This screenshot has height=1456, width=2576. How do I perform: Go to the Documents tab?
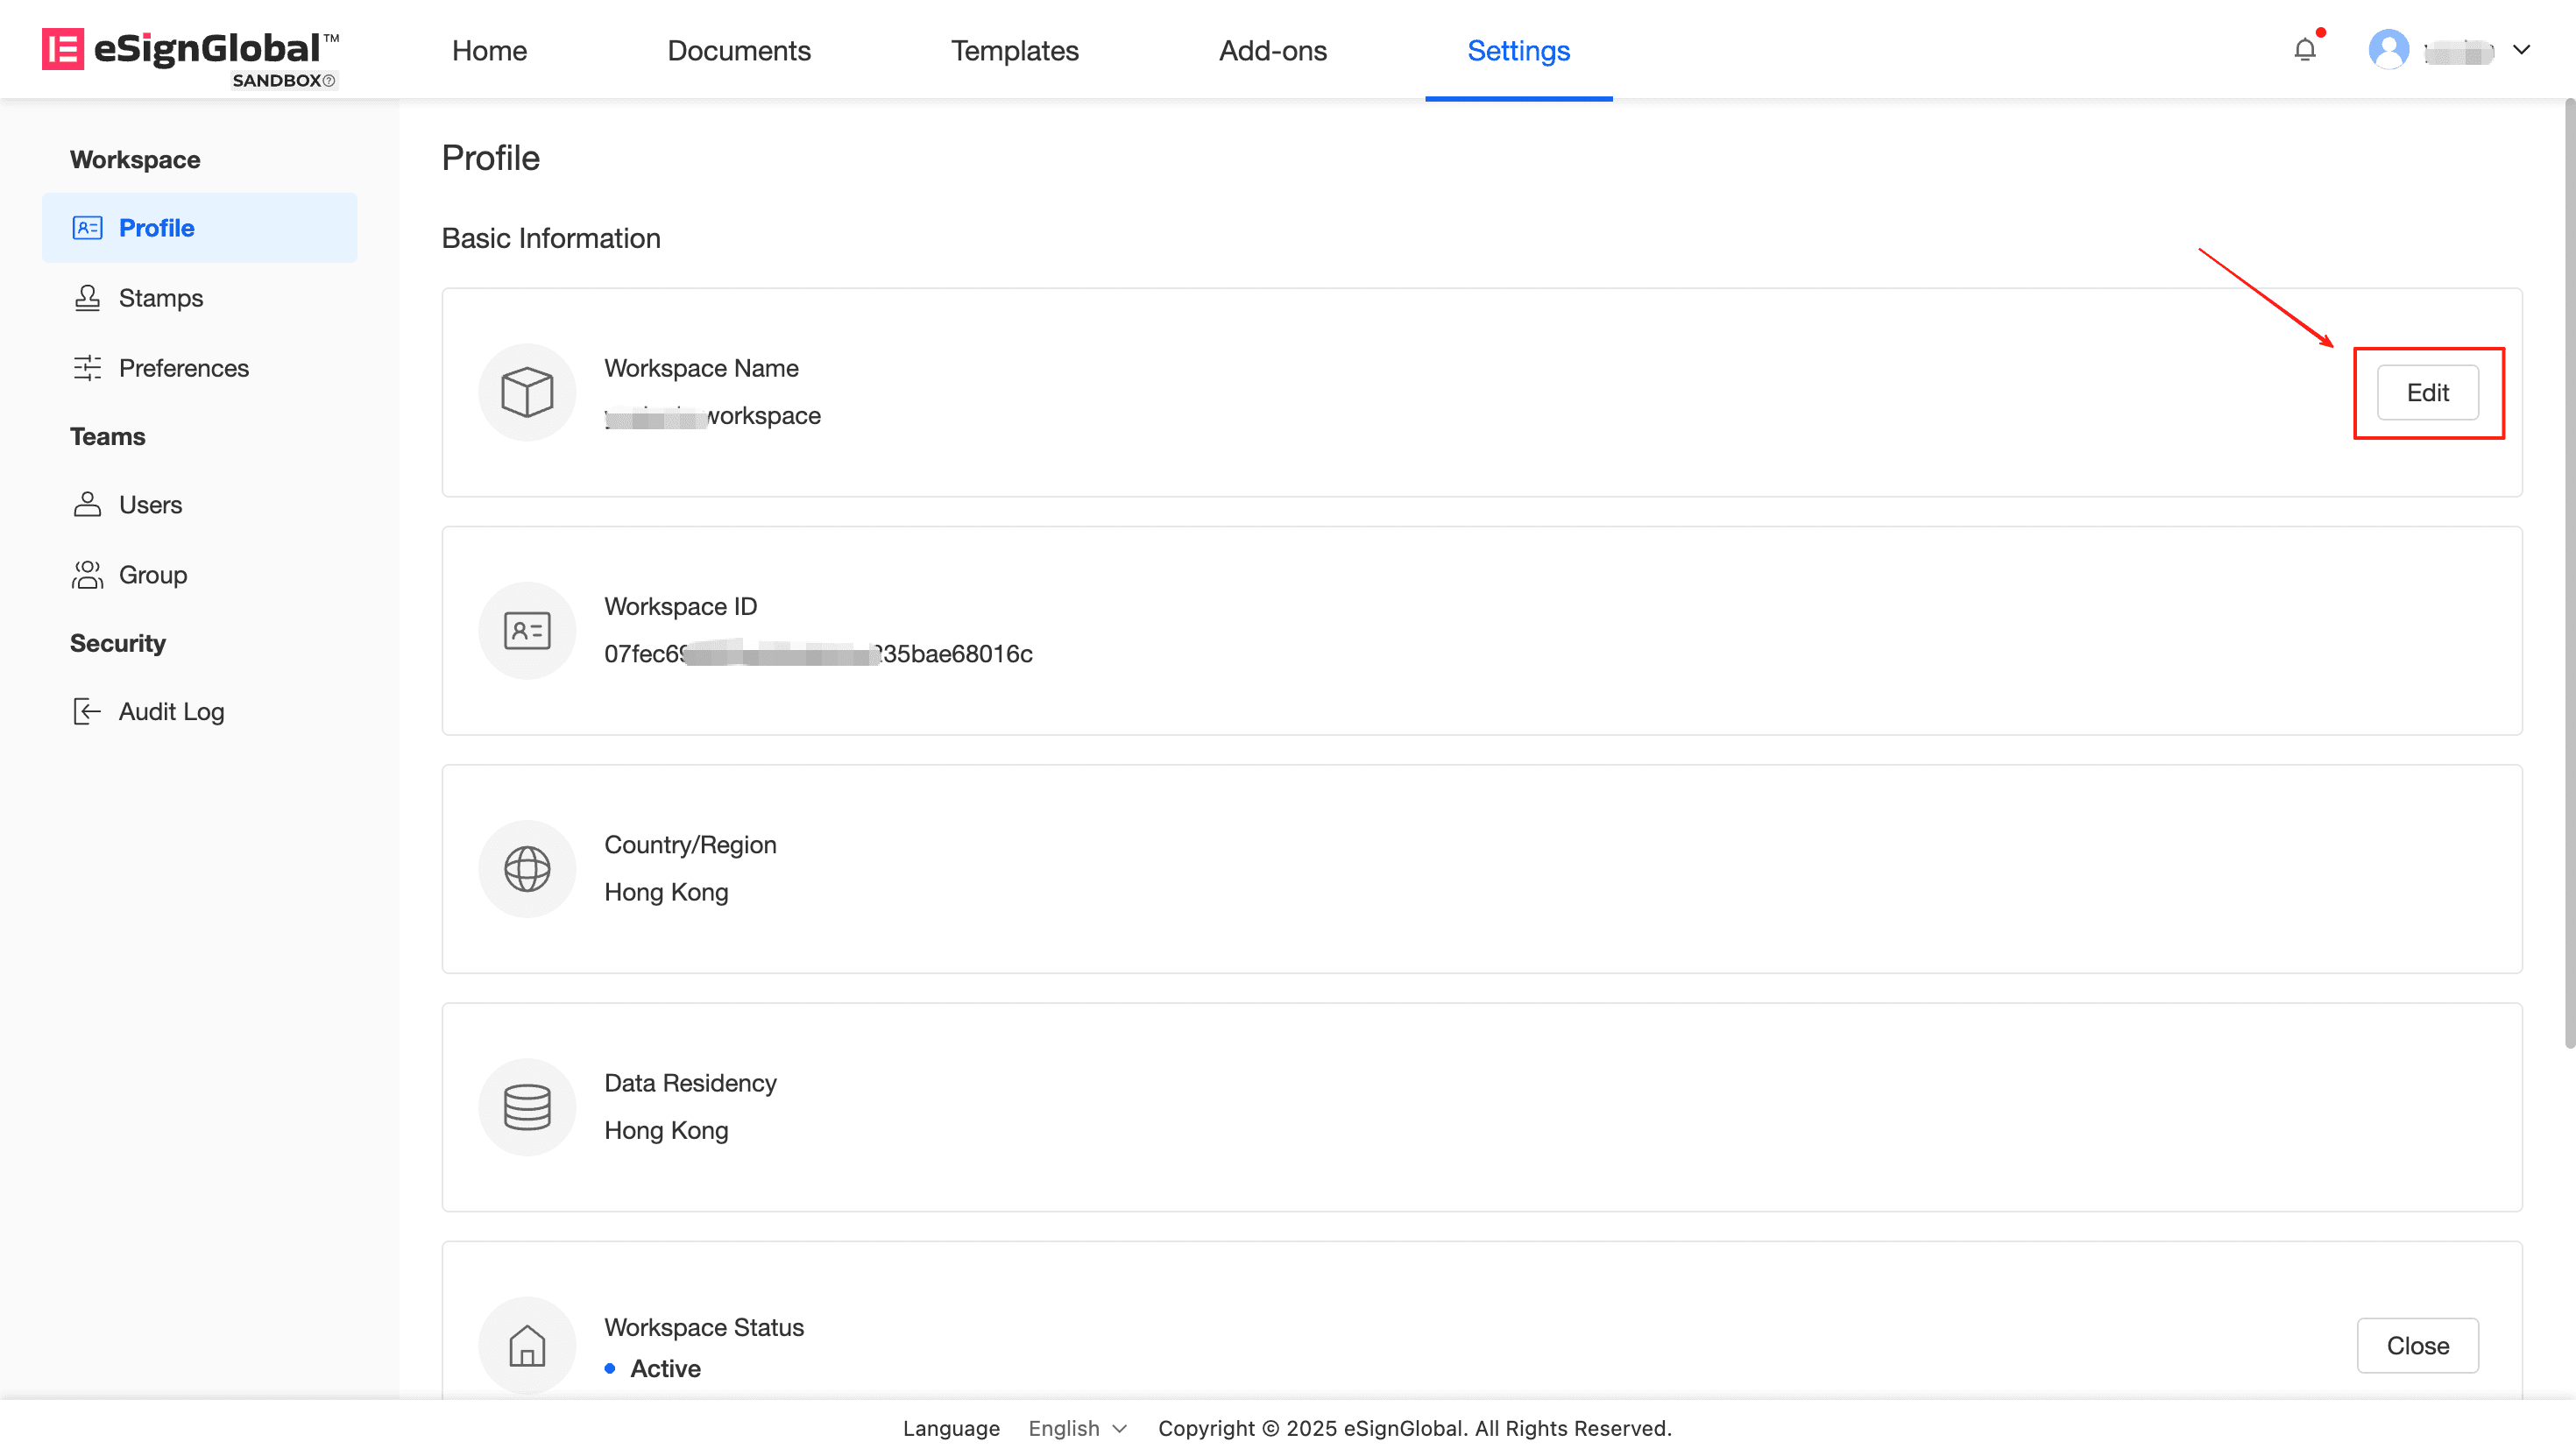[738, 50]
